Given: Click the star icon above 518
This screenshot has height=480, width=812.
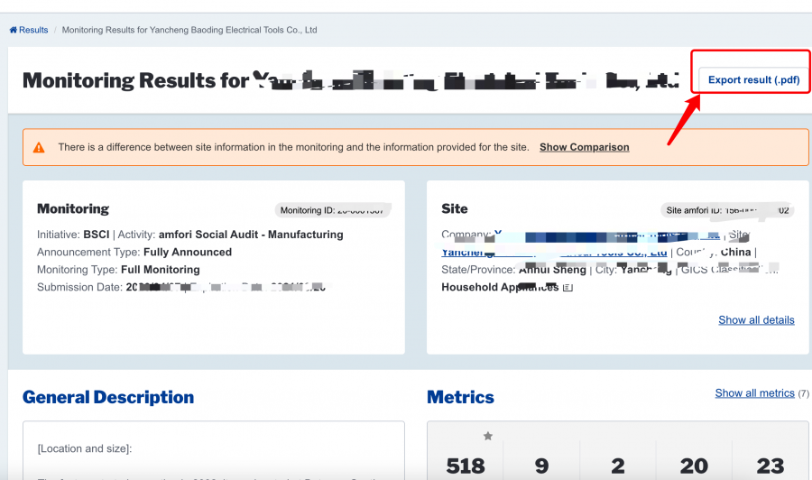Looking at the screenshot, I should point(488,436).
